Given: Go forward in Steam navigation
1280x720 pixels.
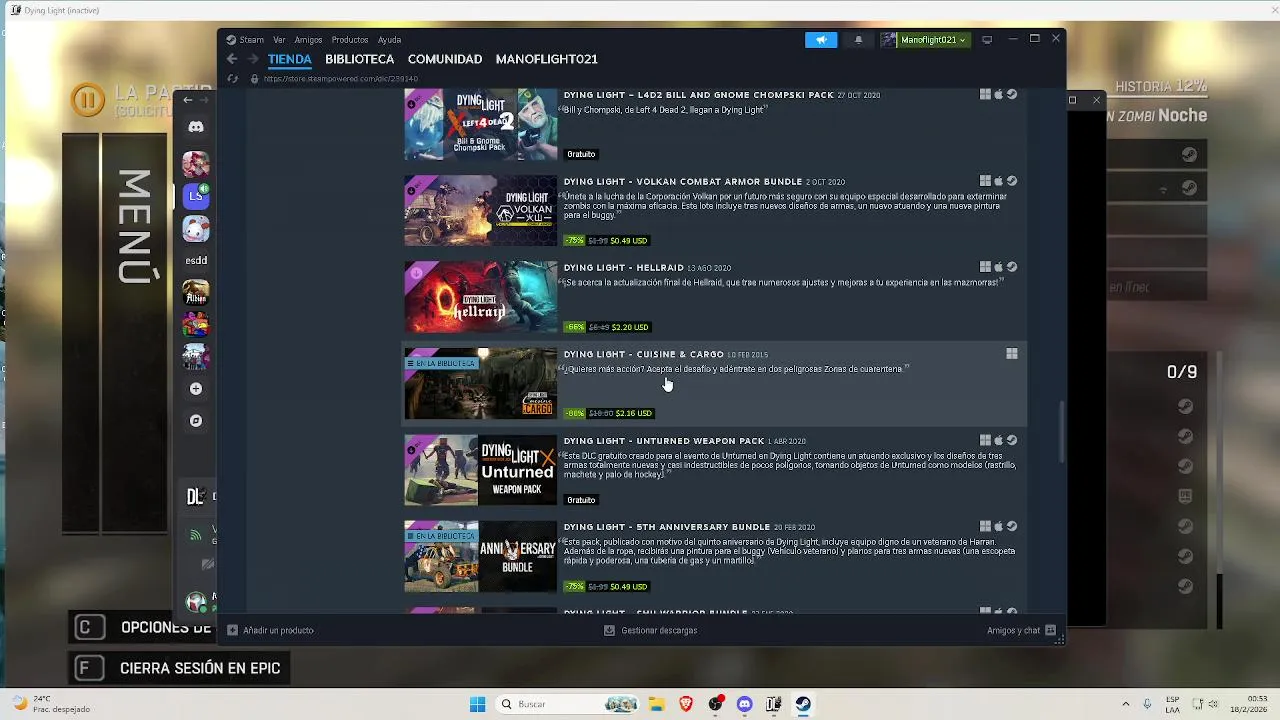Looking at the screenshot, I should point(253,59).
